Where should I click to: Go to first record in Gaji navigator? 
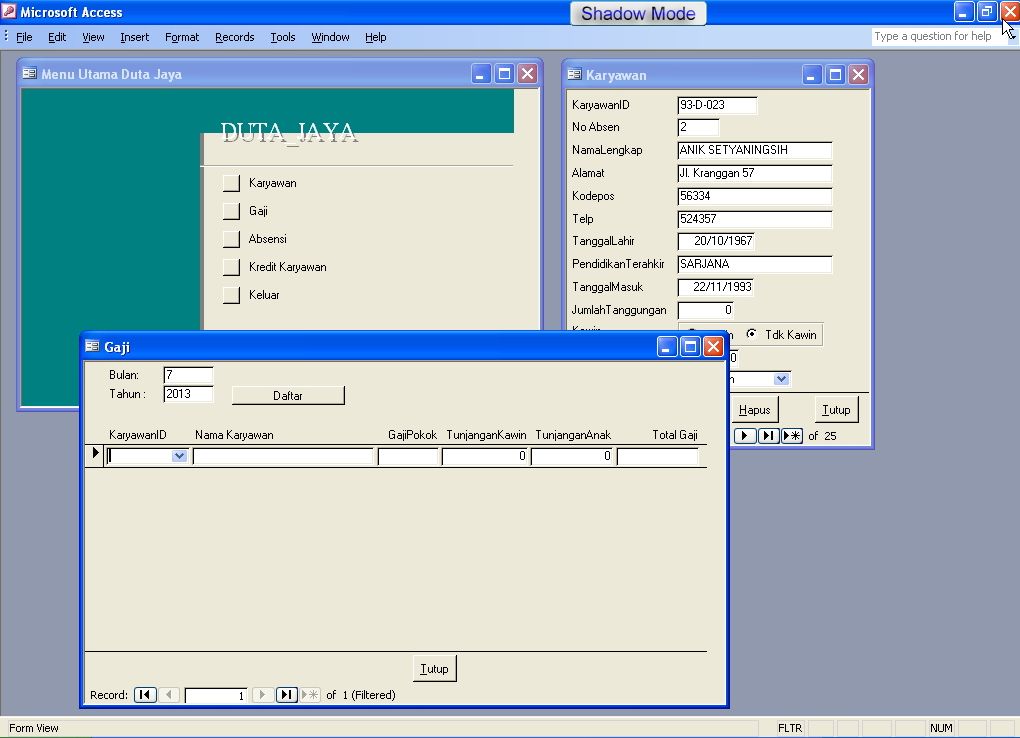pyautogui.click(x=145, y=695)
